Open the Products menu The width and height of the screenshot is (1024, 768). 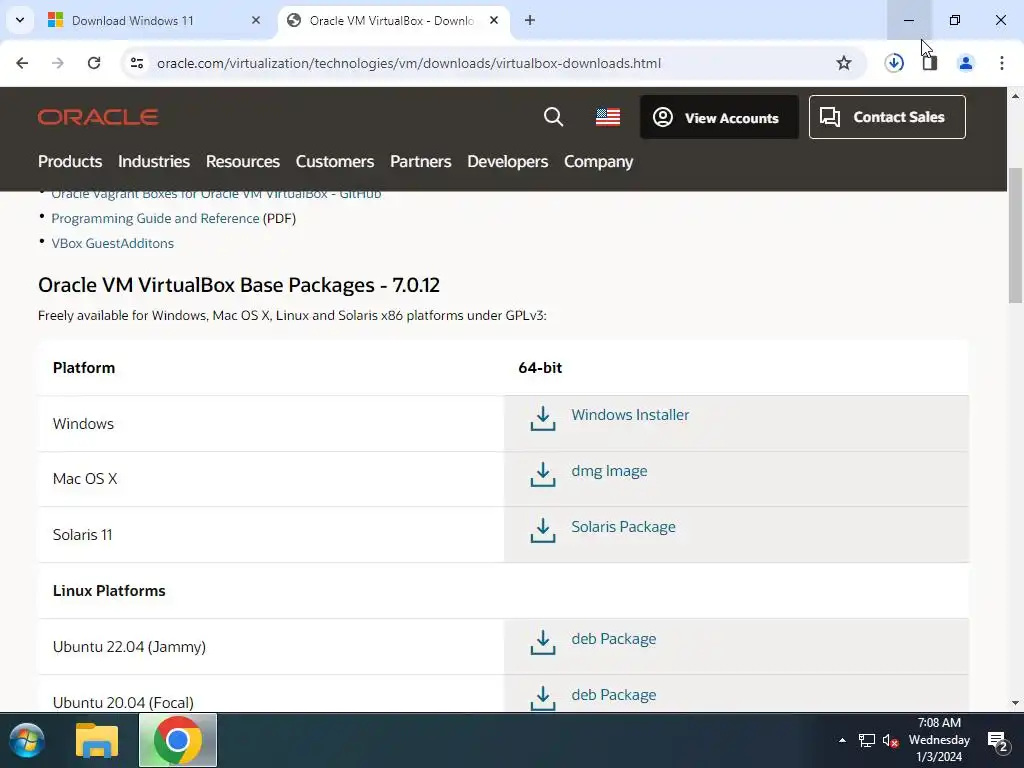(70, 161)
